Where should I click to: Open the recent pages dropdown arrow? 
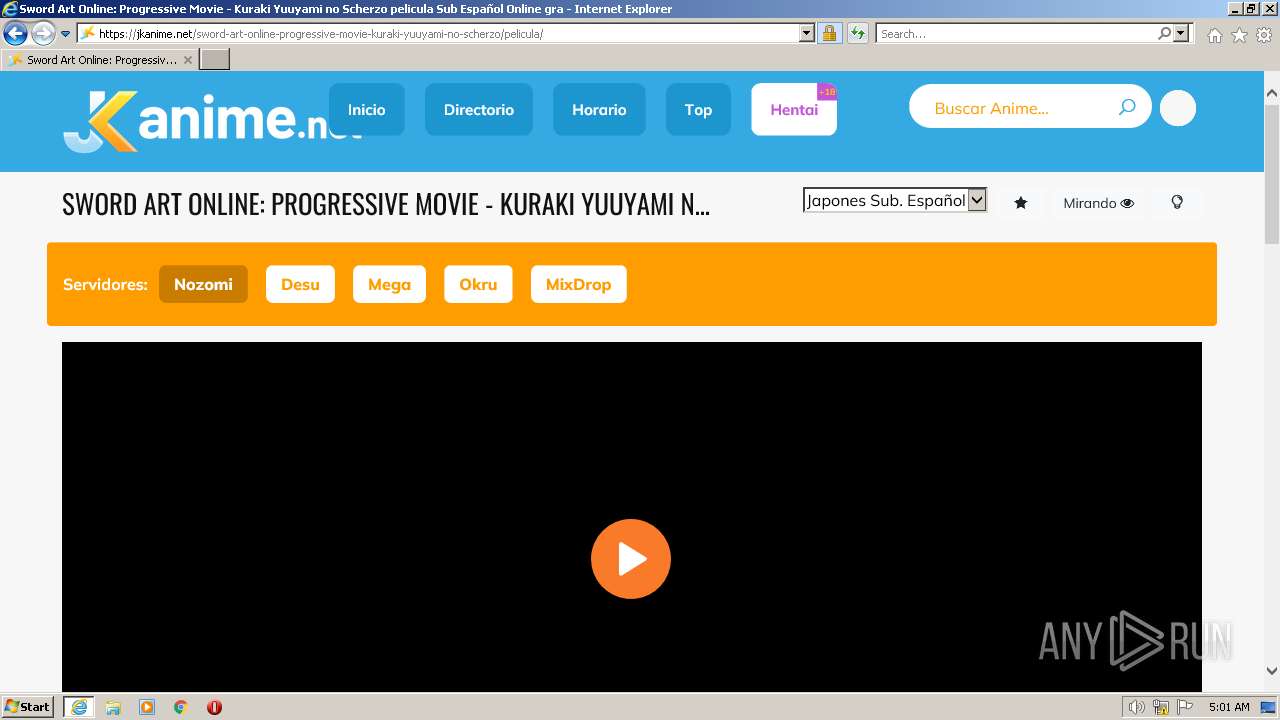(x=65, y=34)
